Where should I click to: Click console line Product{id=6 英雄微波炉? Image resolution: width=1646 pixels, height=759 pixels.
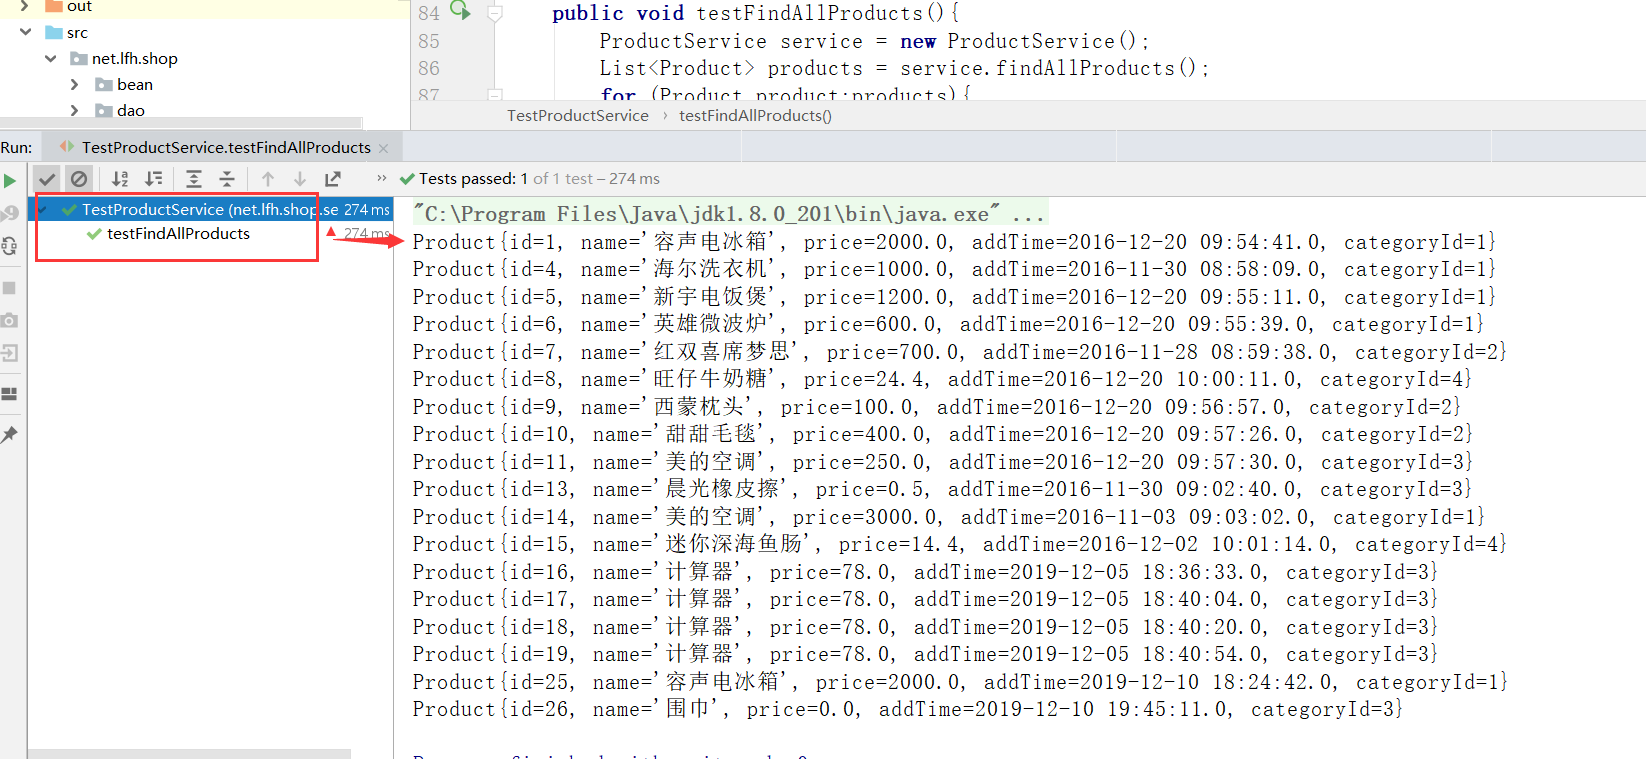948,324
